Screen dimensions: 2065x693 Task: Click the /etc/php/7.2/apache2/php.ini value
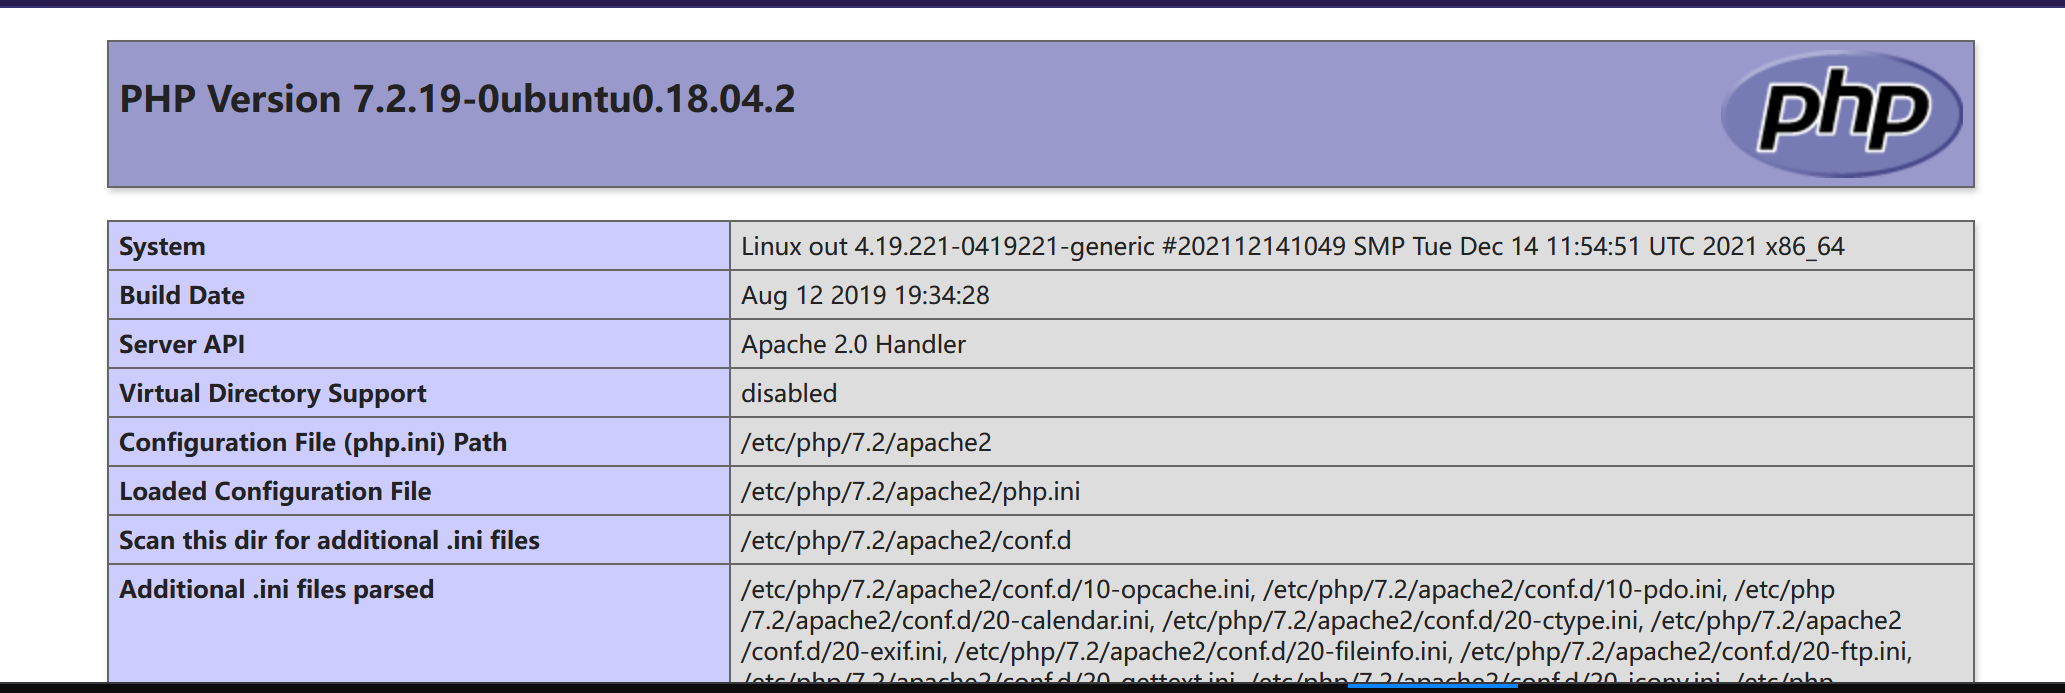pyautogui.click(x=910, y=491)
